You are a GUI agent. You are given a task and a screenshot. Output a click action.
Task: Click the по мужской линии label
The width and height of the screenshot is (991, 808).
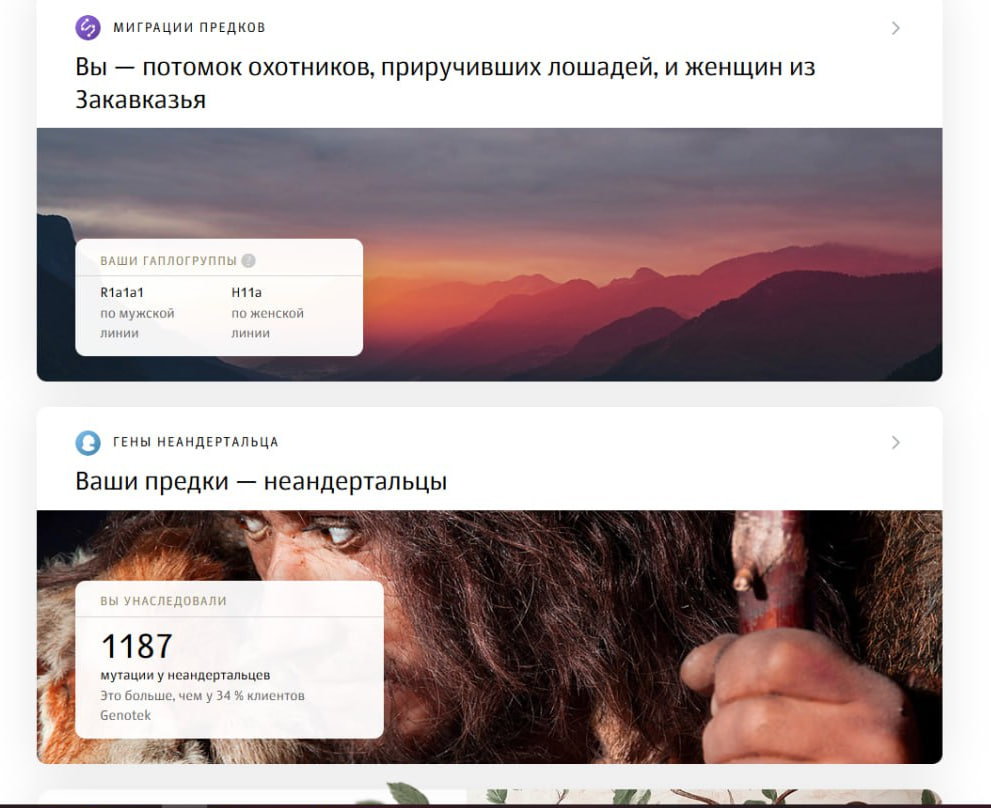point(137,323)
